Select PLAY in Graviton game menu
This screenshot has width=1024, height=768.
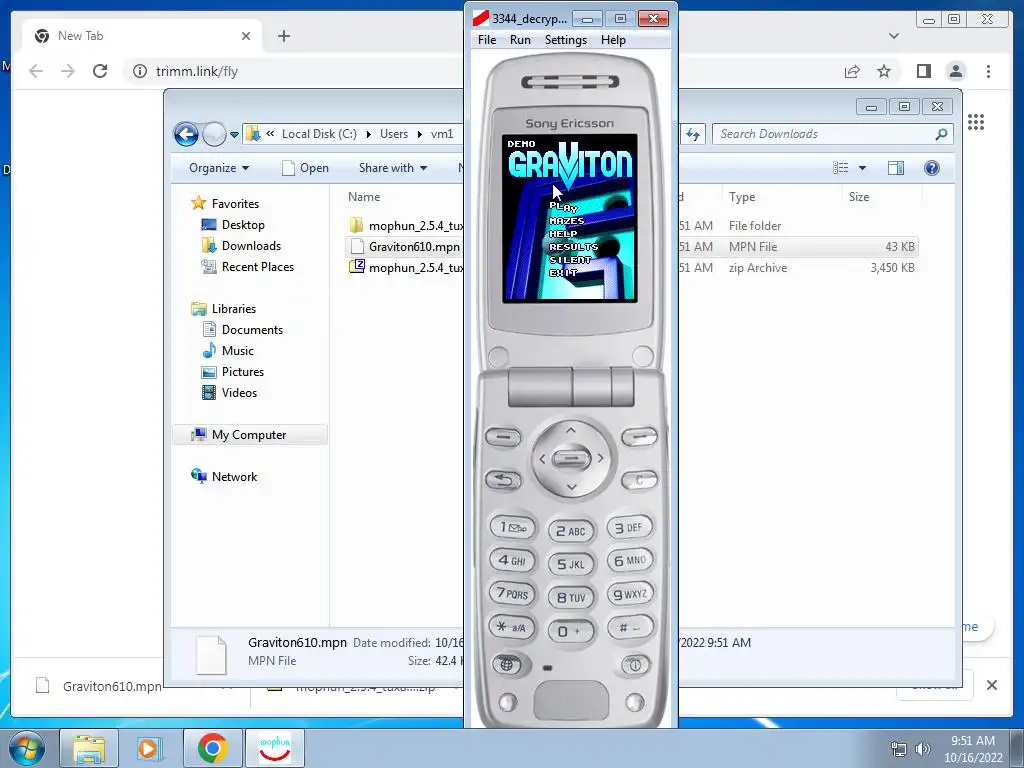564,207
